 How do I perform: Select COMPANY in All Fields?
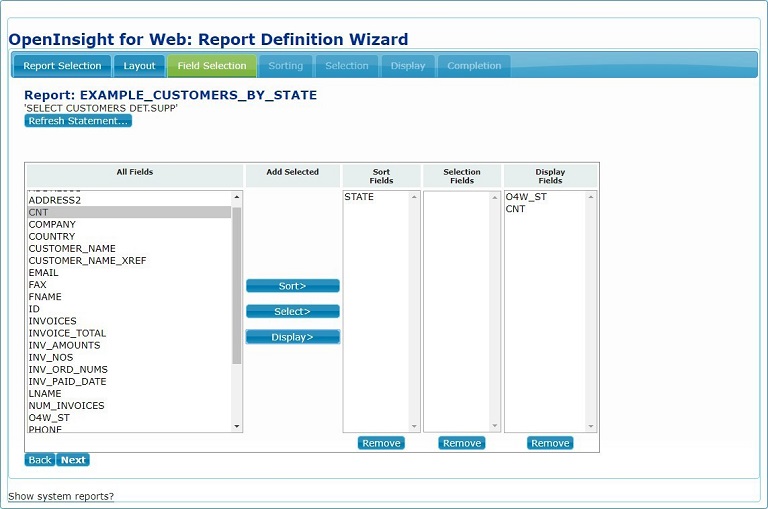(x=129, y=224)
